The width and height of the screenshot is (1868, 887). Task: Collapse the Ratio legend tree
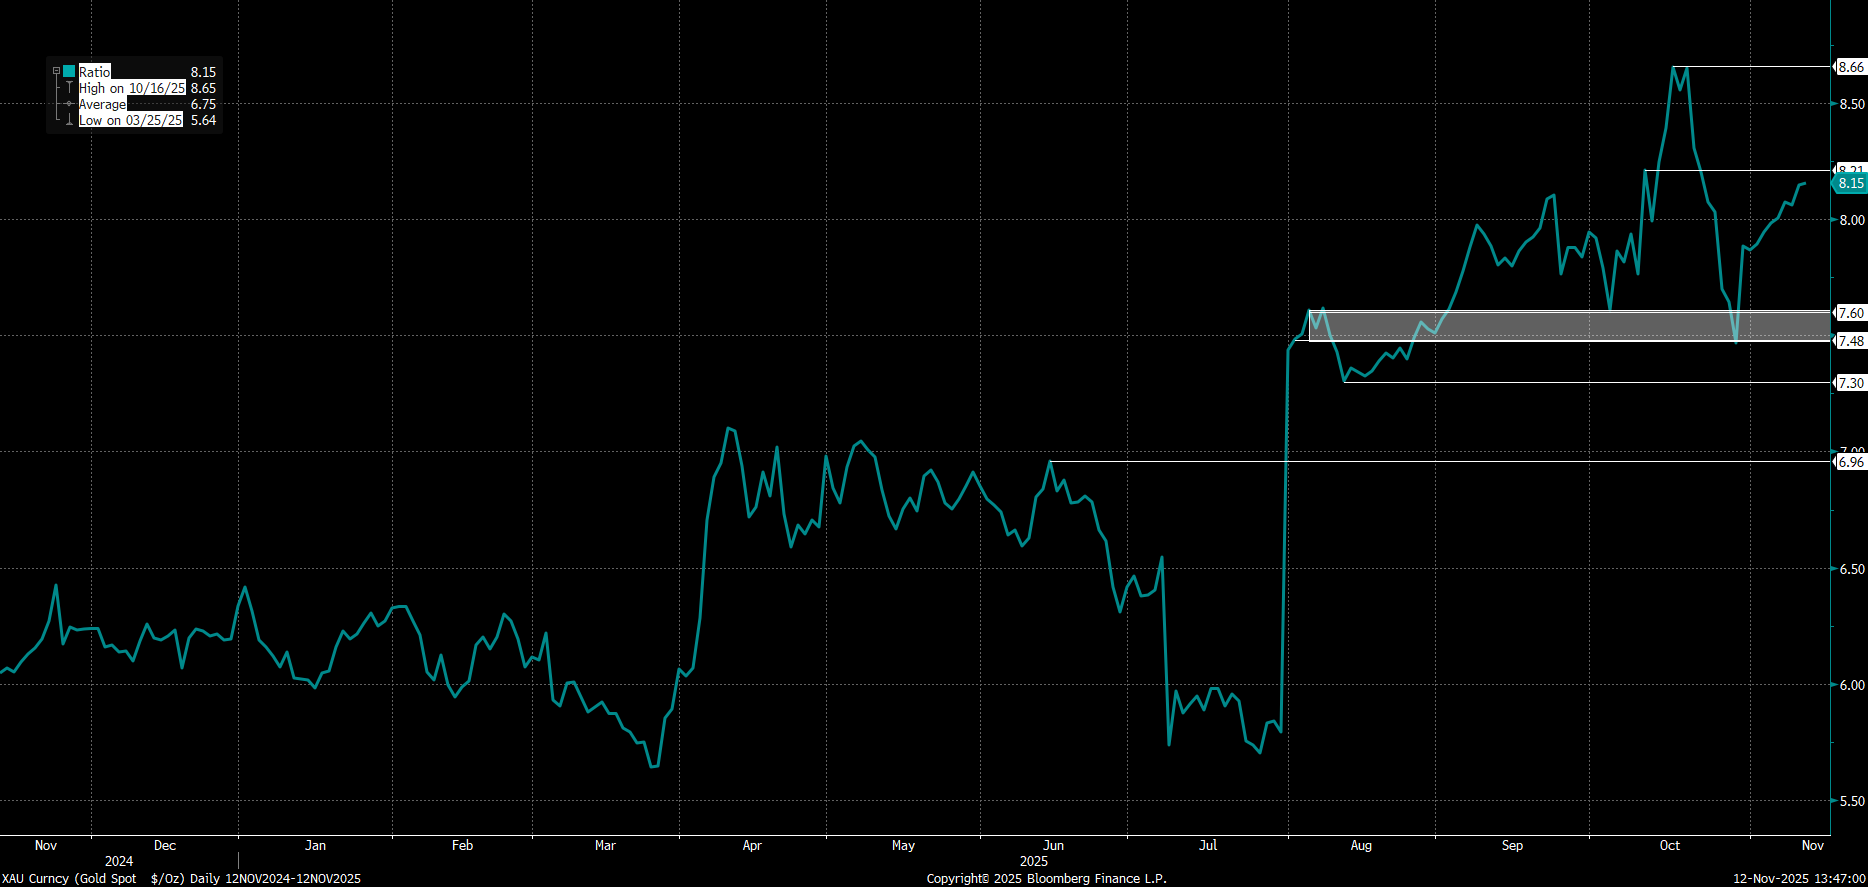(x=56, y=72)
